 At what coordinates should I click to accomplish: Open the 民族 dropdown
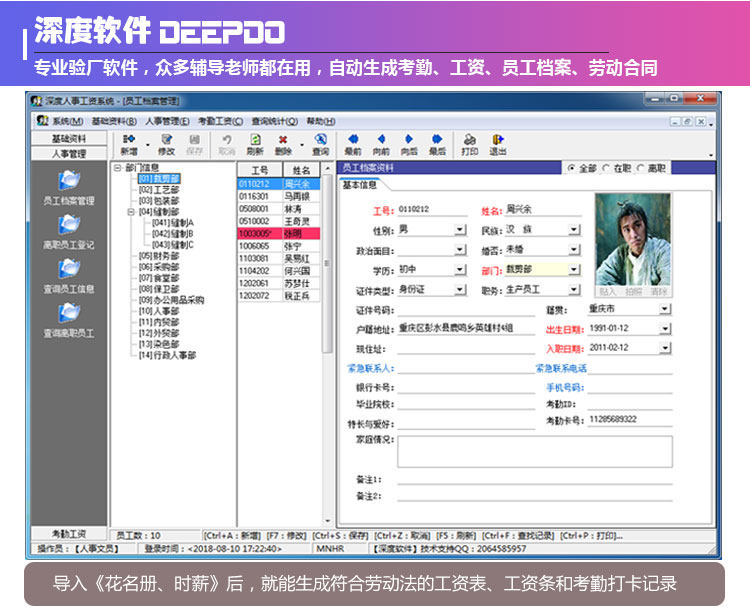point(574,230)
